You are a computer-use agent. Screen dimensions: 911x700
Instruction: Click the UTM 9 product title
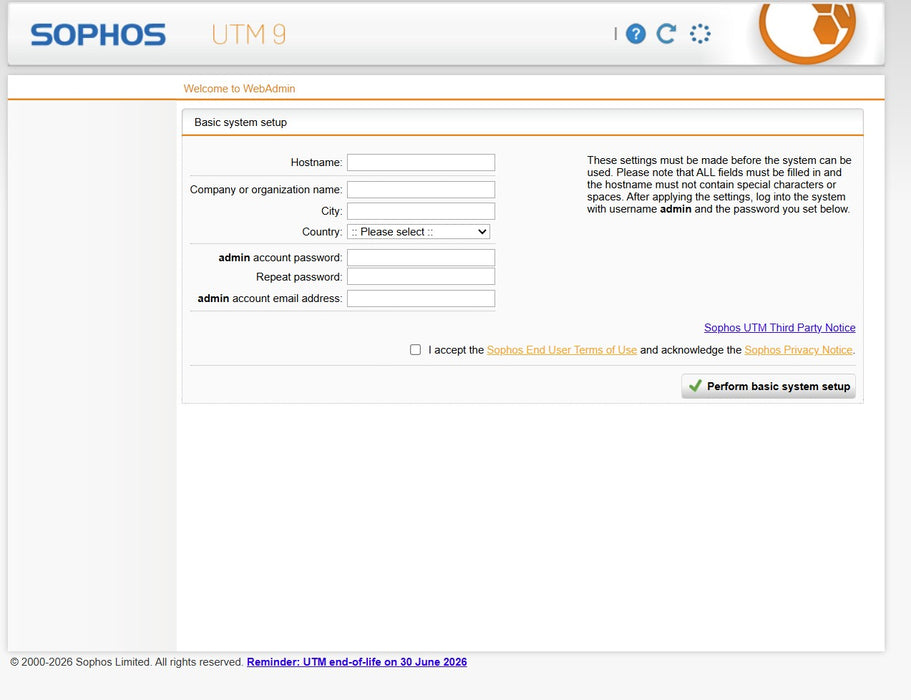(x=249, y=35)
